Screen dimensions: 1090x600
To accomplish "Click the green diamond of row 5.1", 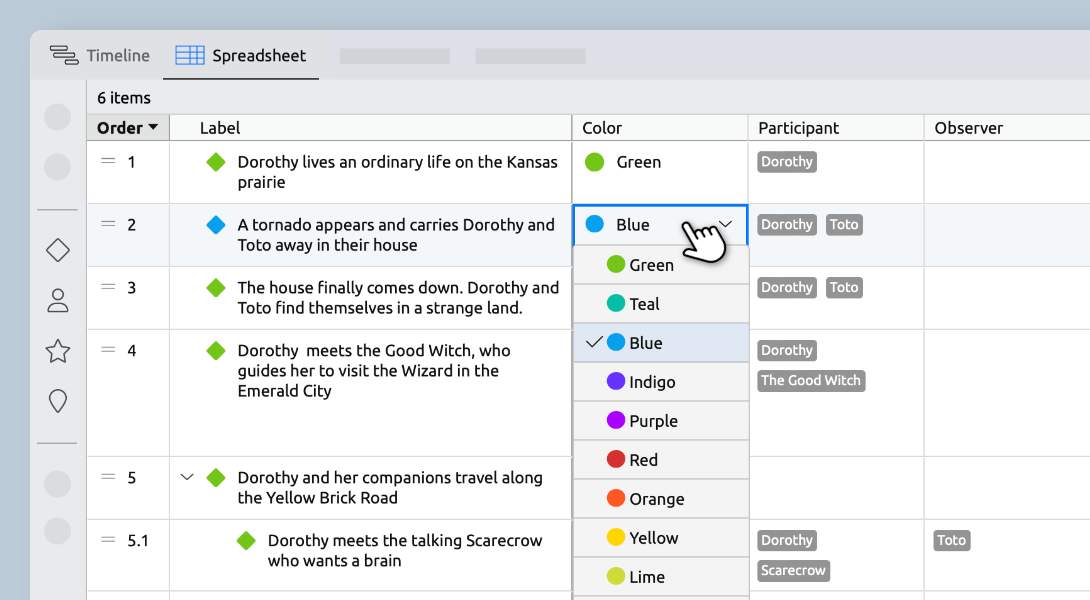I will coord(246,540).
